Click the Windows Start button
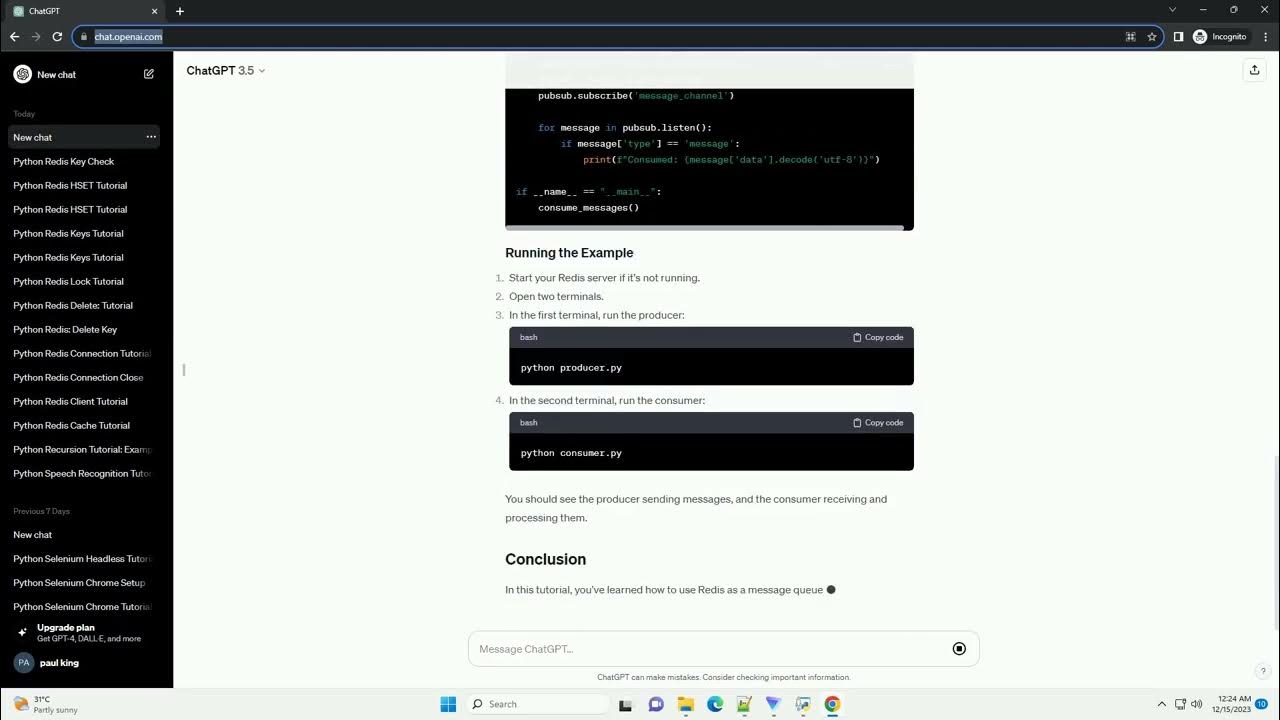The width and height of the screenshot is (1280, 720). click(448, 704)
